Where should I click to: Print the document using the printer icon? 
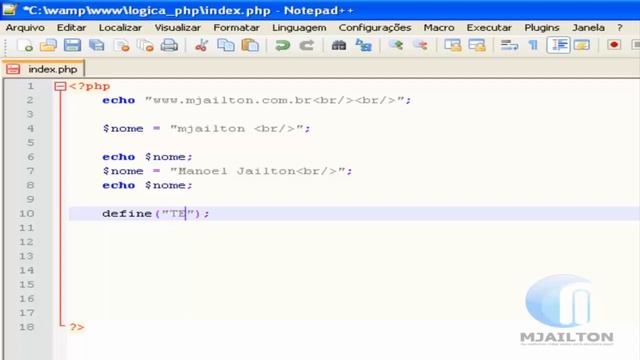[x=169, y=45]
